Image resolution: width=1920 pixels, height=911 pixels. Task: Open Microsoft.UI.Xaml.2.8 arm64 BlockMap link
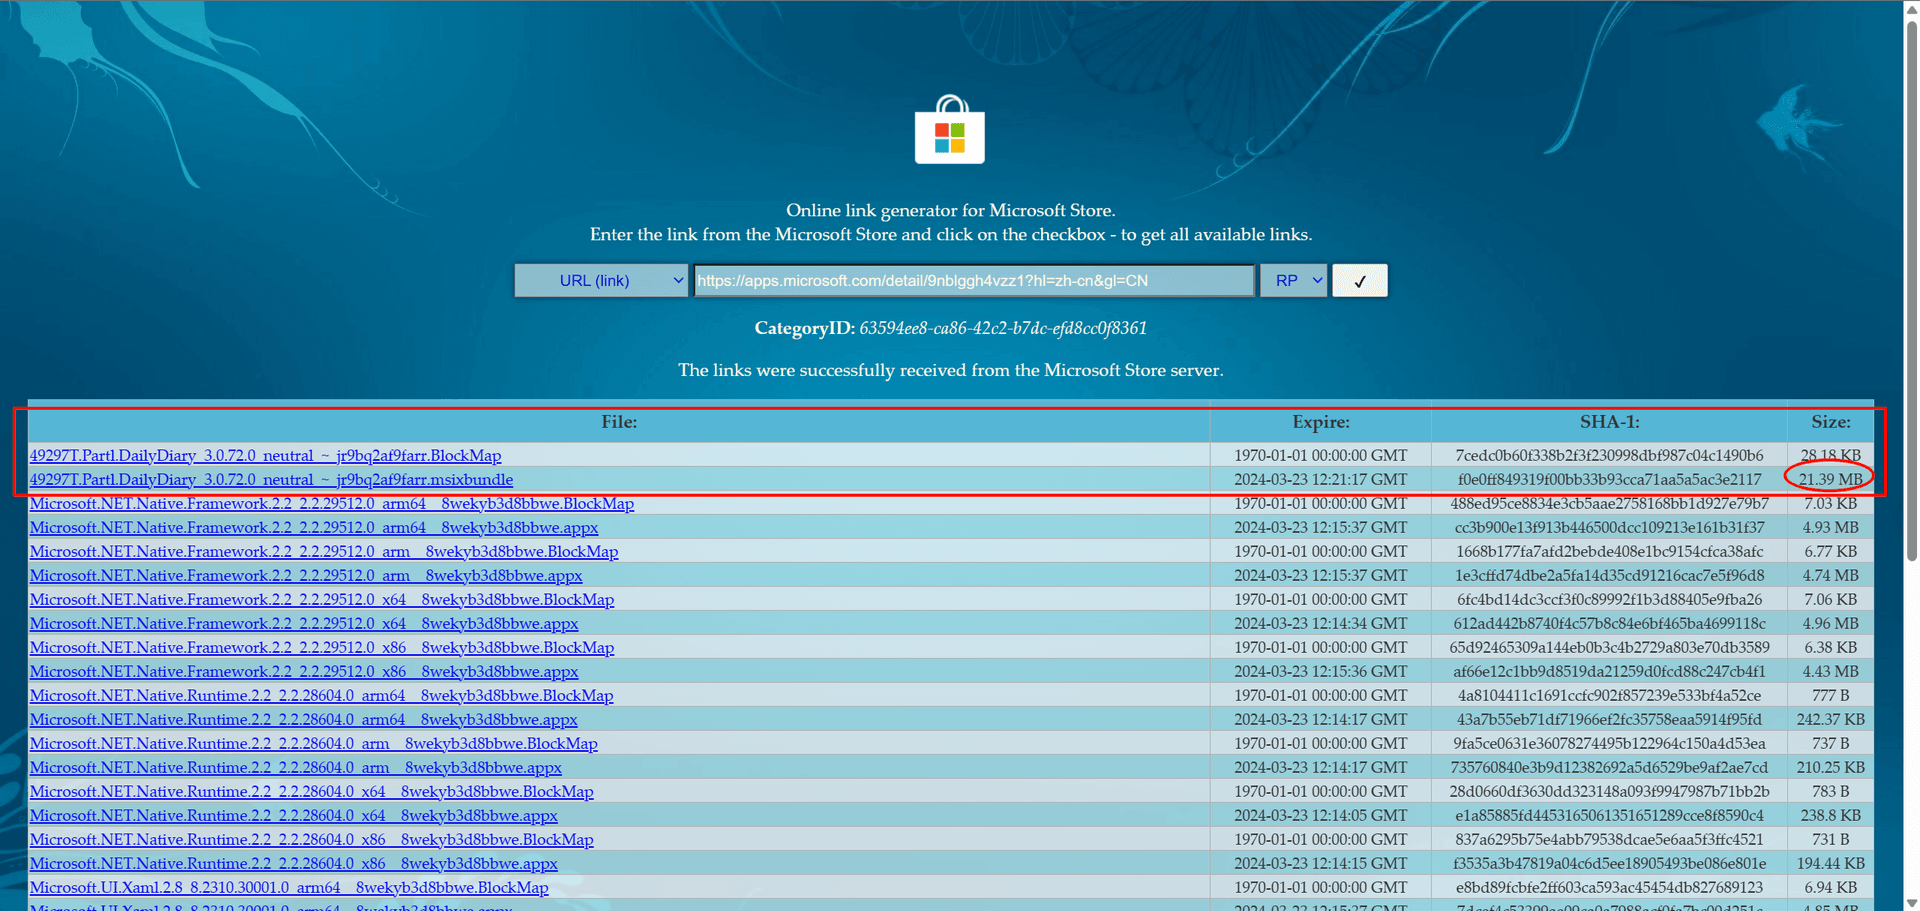click(289, 888)
